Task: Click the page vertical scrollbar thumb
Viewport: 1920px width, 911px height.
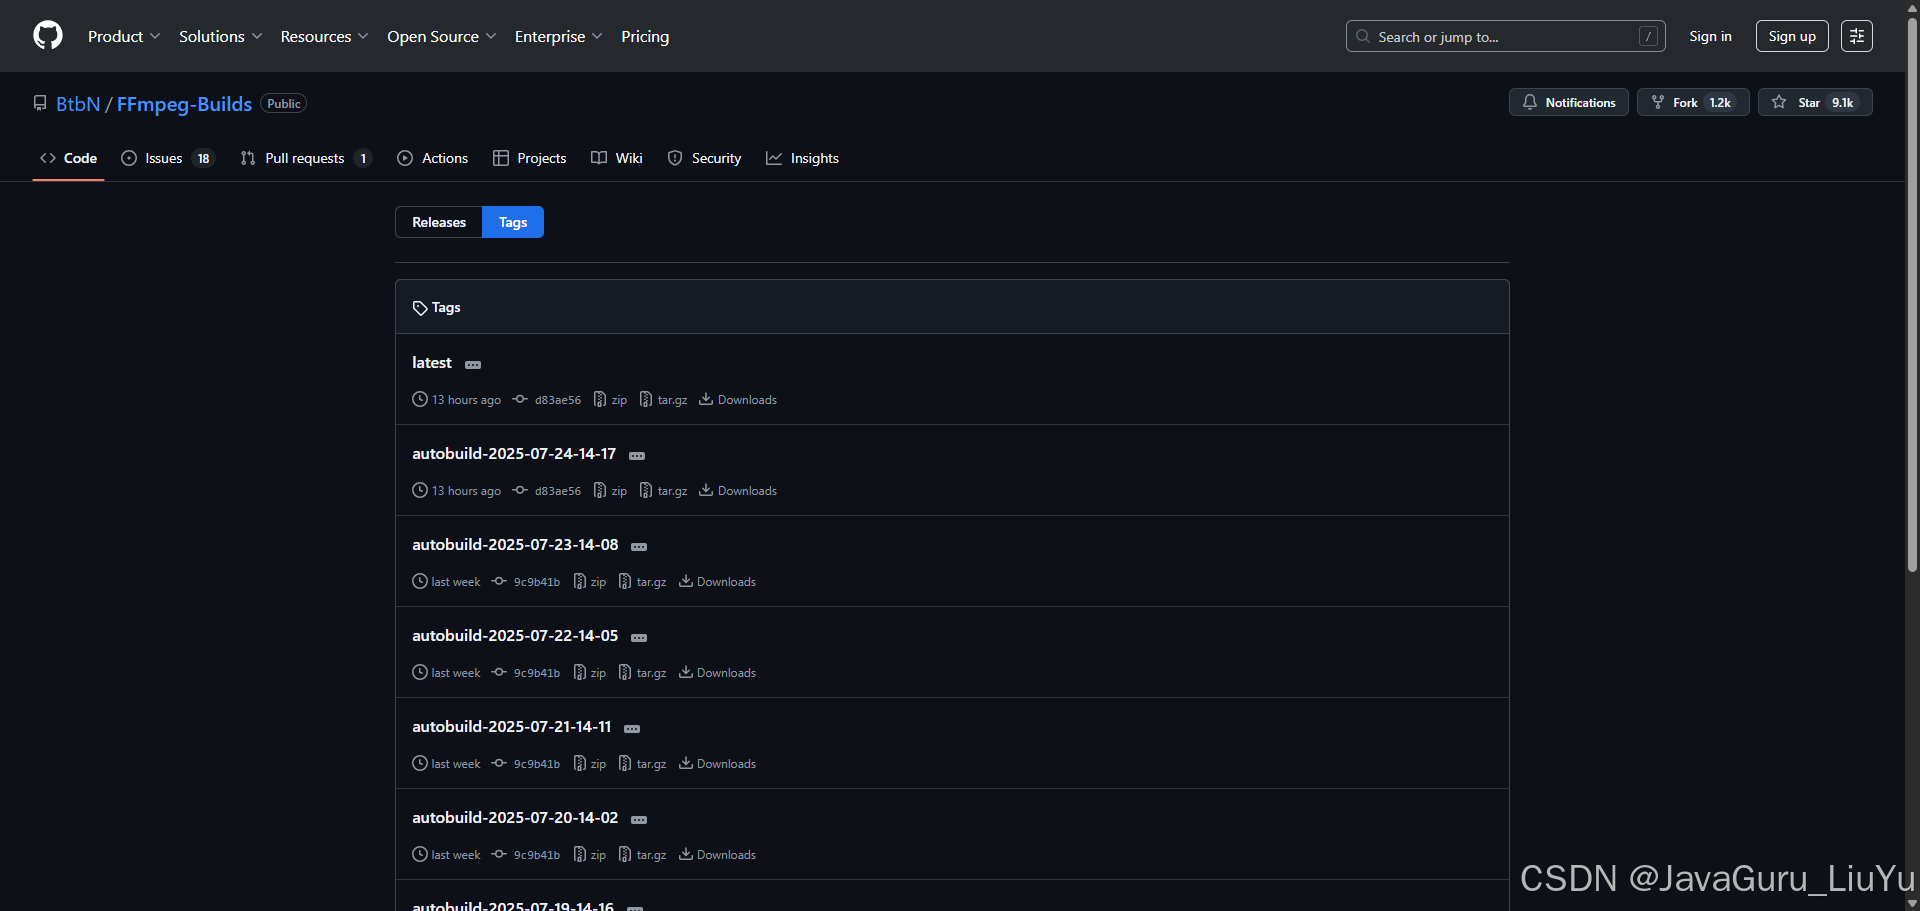Action: 1912,294
